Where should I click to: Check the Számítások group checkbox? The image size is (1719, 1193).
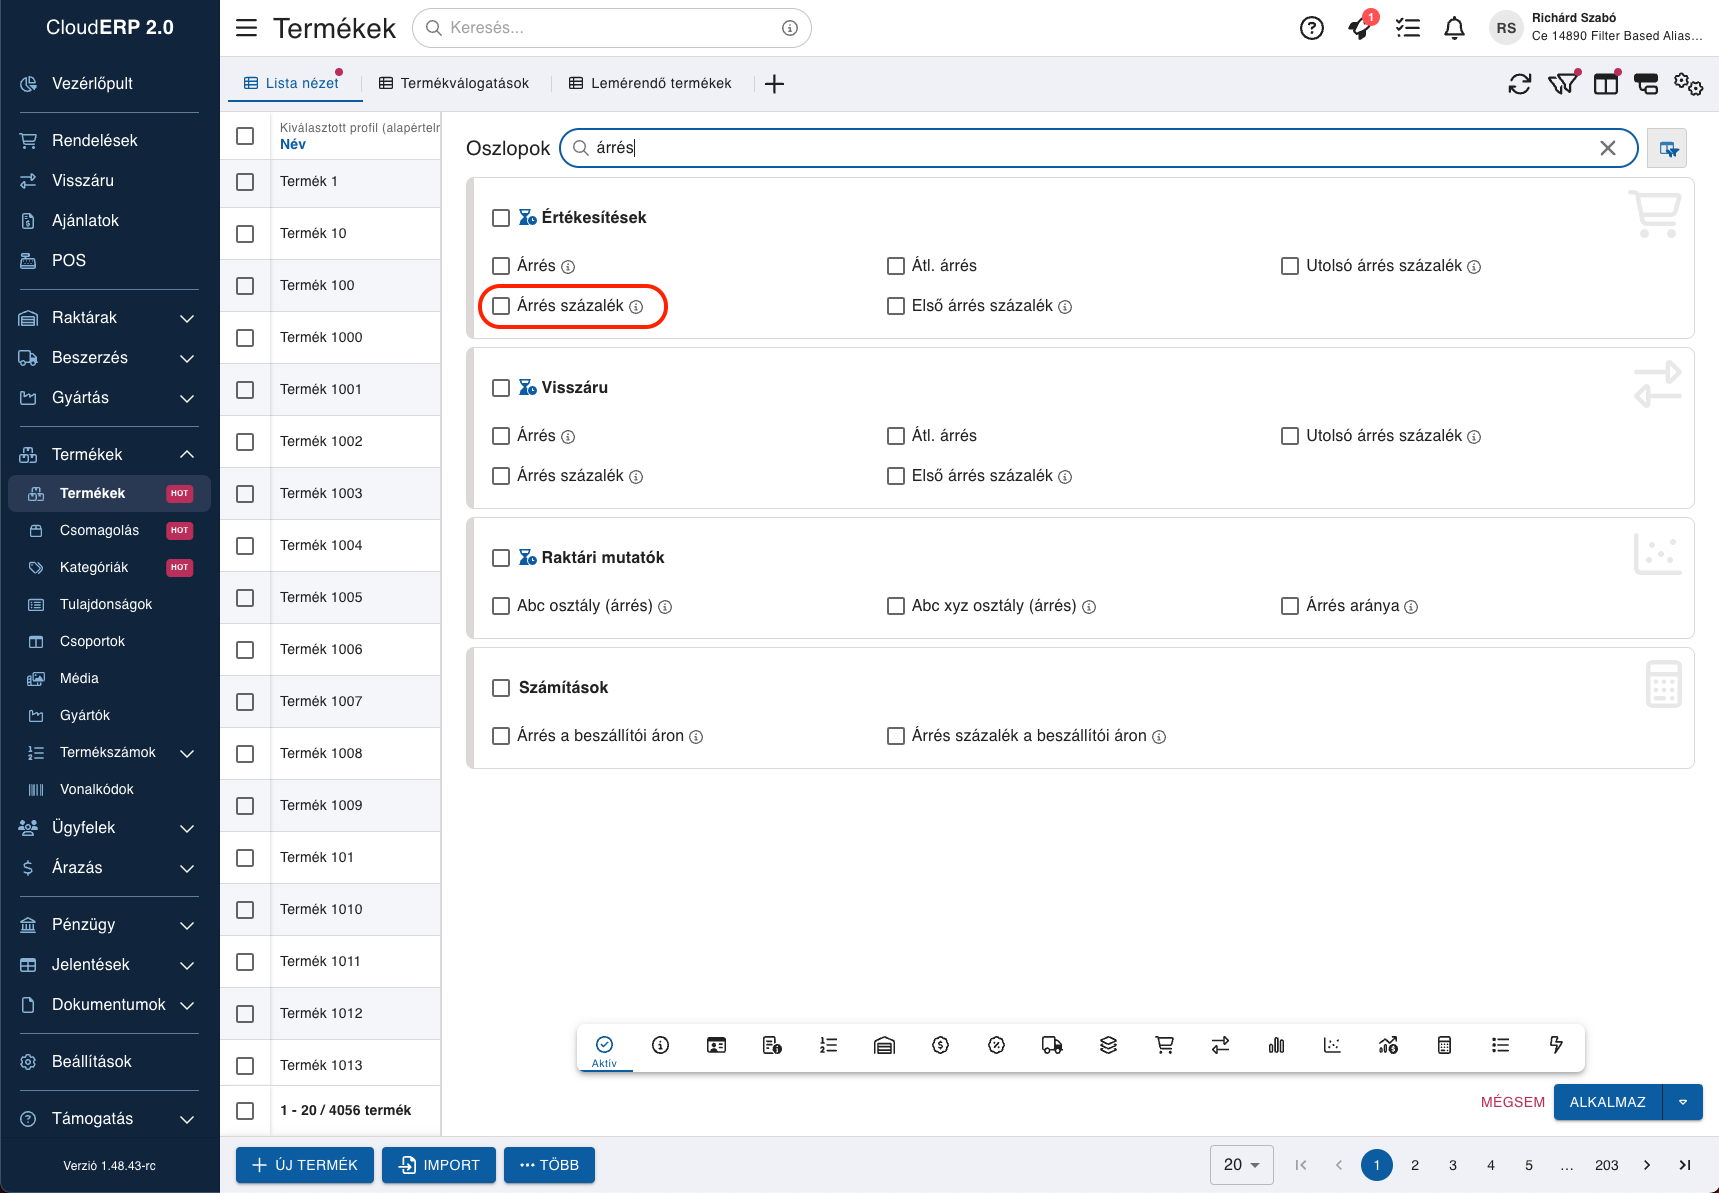coord(501,688)
